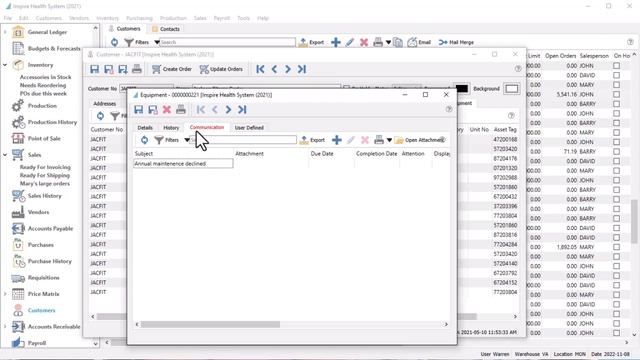Select 'Annual maintenence declined' row
Viewport: 640px width, 360px height.
coord(183,163)
